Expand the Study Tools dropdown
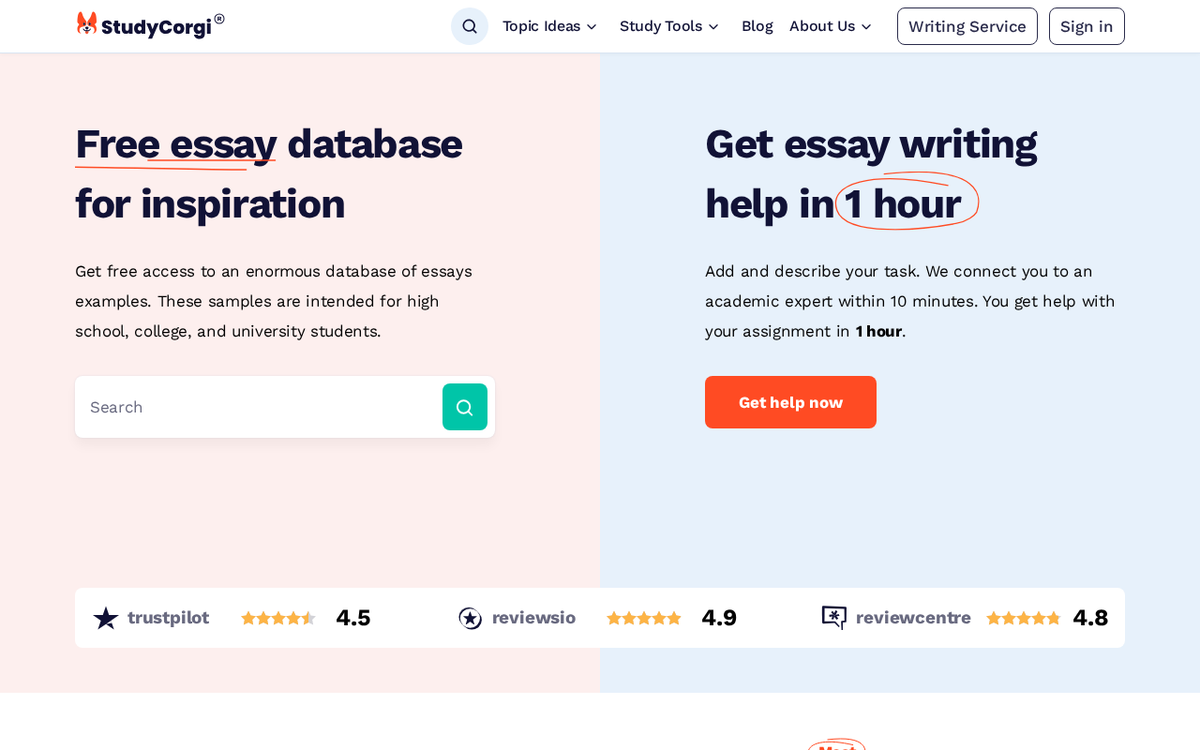Viewport: 1200px width, 750px height. coord(669,26)
